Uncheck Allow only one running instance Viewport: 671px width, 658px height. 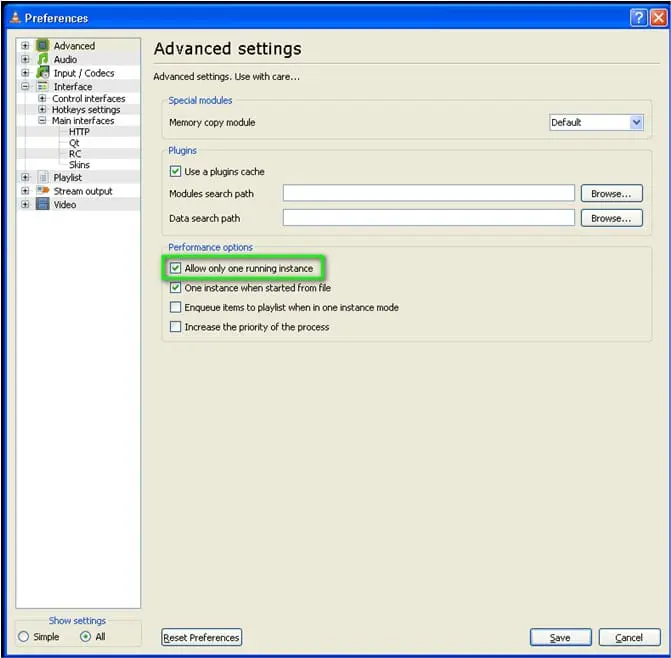(x=176, y=268)
